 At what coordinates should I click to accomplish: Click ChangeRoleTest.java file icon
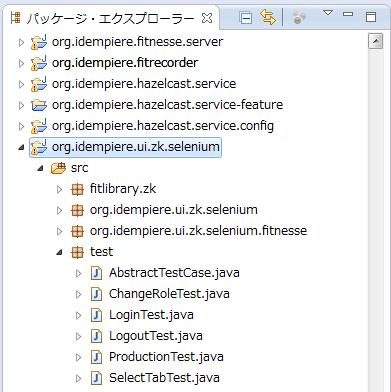point(96,294)
